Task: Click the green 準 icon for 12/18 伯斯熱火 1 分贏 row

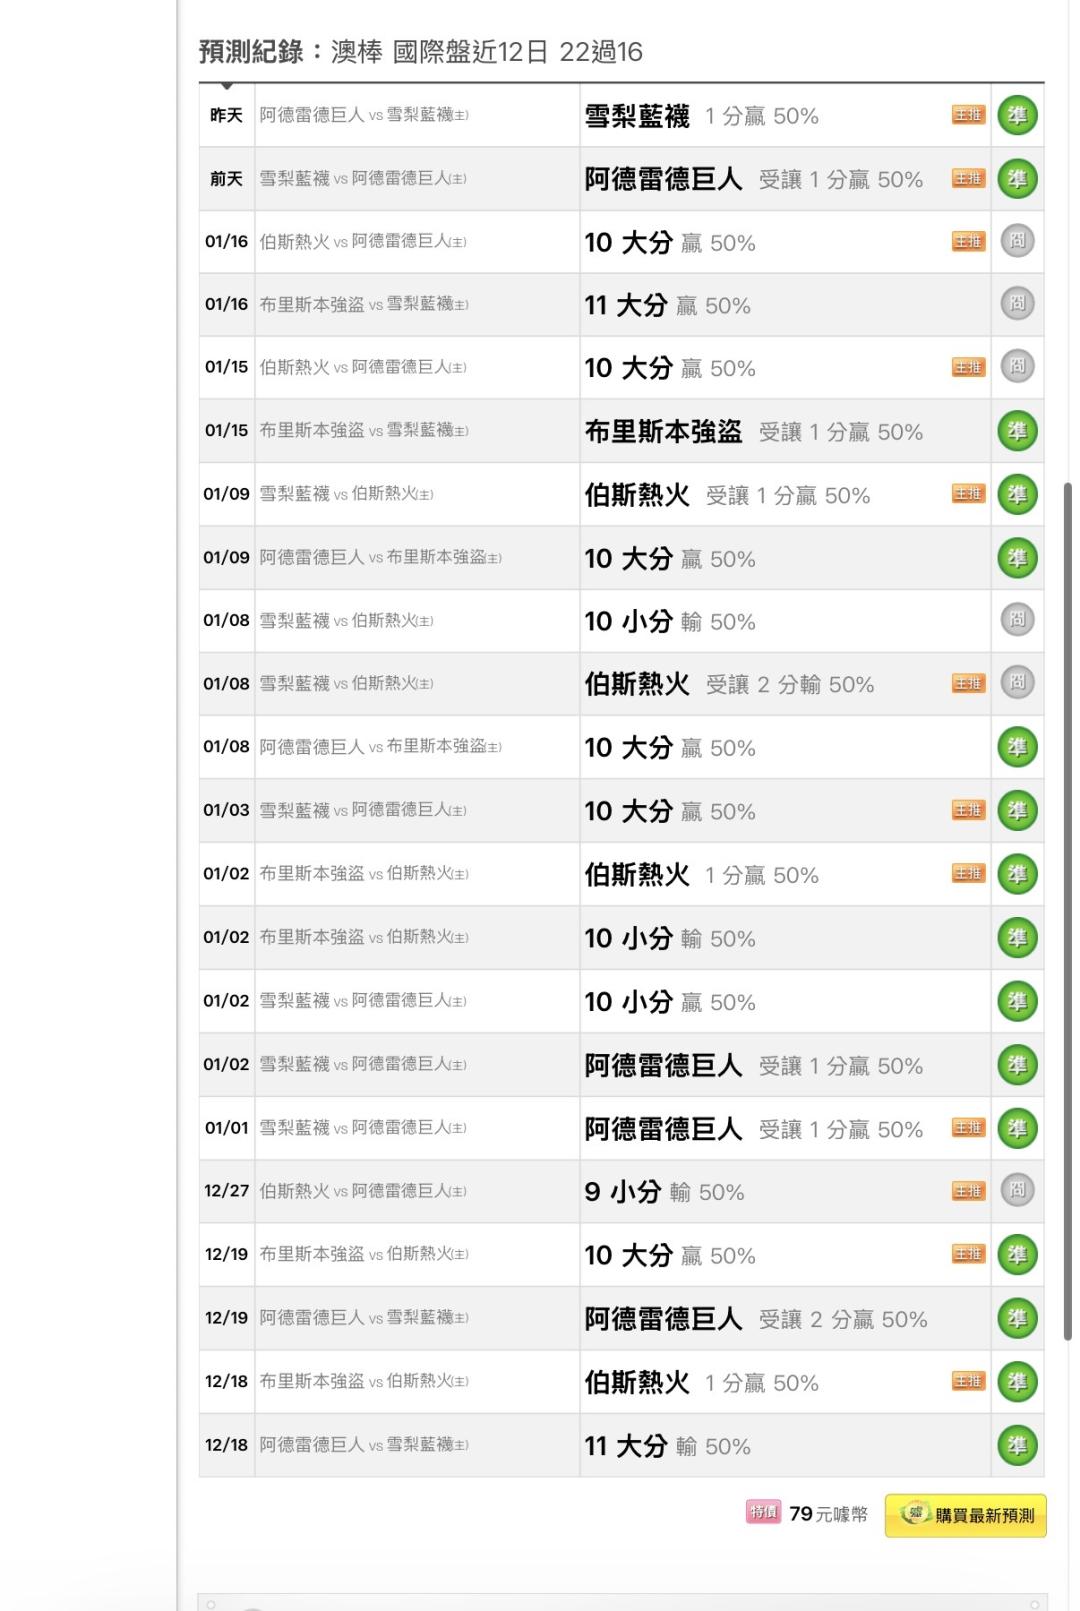Action: tap(1017, 1382)
